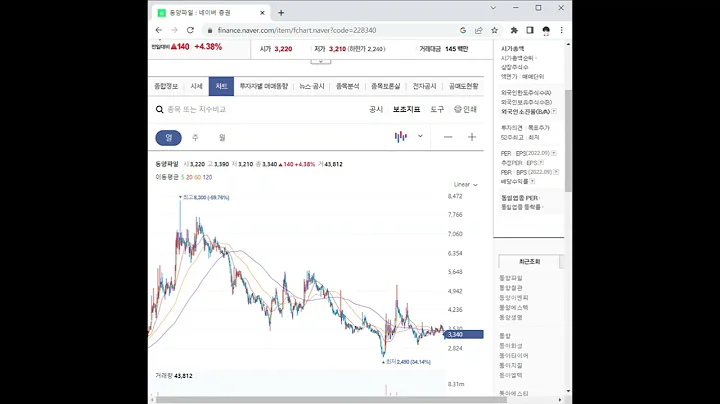The height and width of the screenshot is (404, 720).
Task: Reload the Naver finance page
Action: 190,30
